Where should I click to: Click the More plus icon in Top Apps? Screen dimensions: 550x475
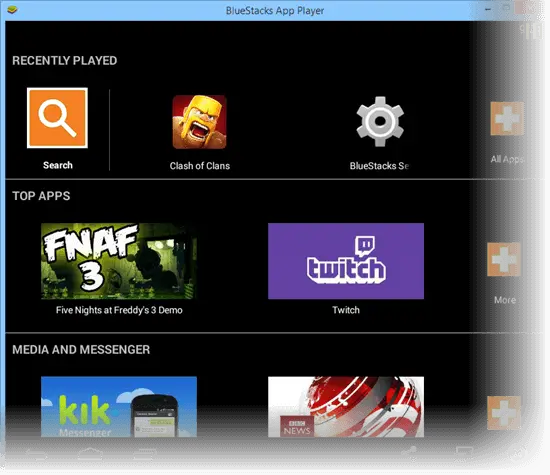(504, 259)
